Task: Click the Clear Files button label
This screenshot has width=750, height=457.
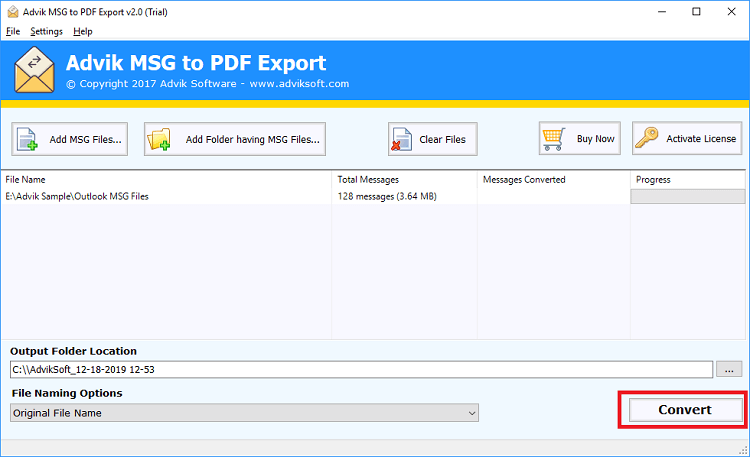Action: [442, 140]
